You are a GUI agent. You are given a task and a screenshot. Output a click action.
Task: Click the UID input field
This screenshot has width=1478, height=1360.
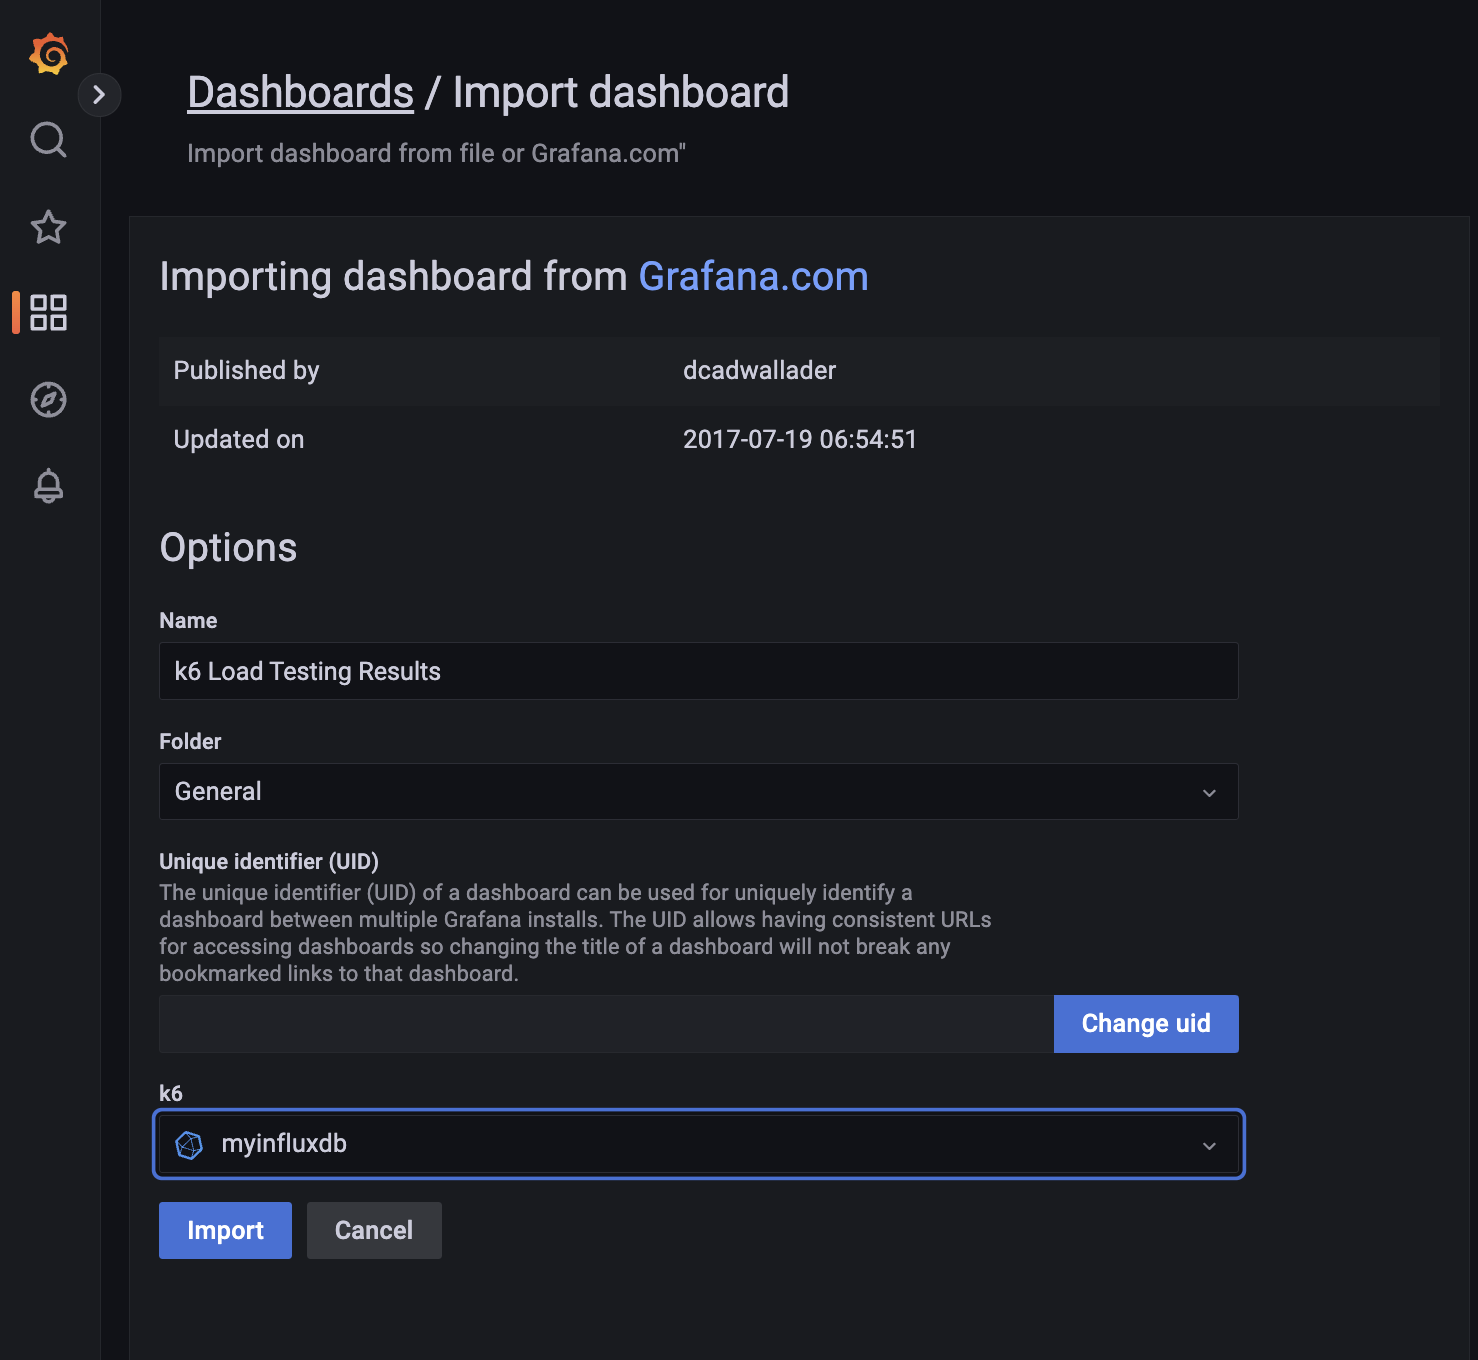(606, 1024)
